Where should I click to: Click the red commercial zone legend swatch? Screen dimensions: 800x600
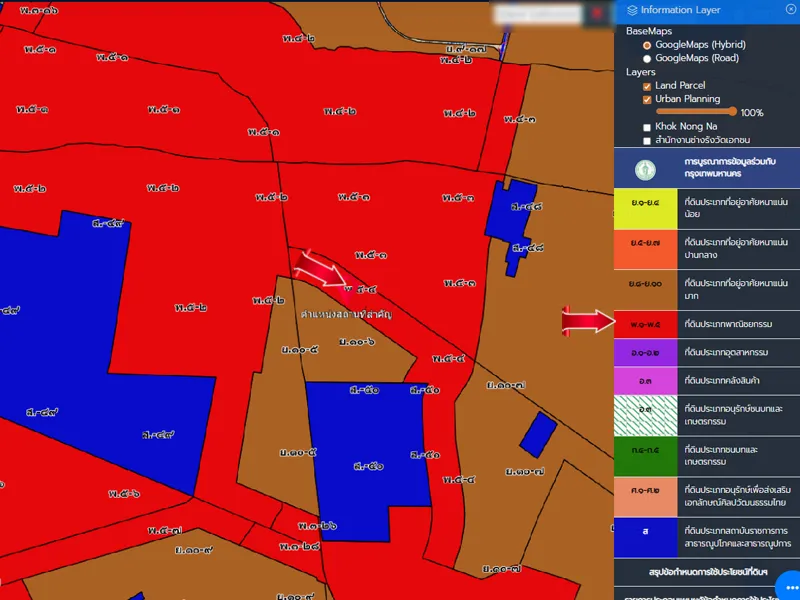tap(645, 325)
